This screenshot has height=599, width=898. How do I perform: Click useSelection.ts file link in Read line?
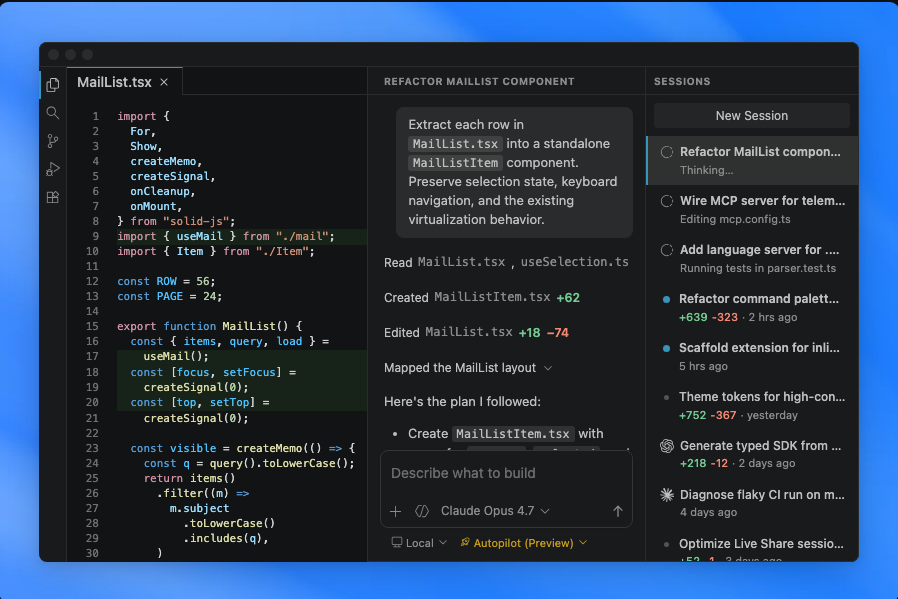pyautogui.click(x=574, y=262)
